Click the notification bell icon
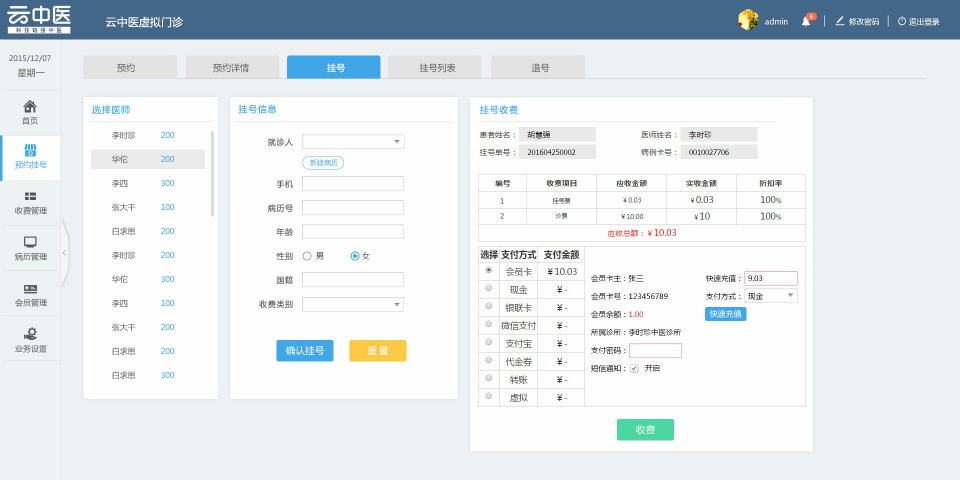Screen dimensions: 960x480 806,21
